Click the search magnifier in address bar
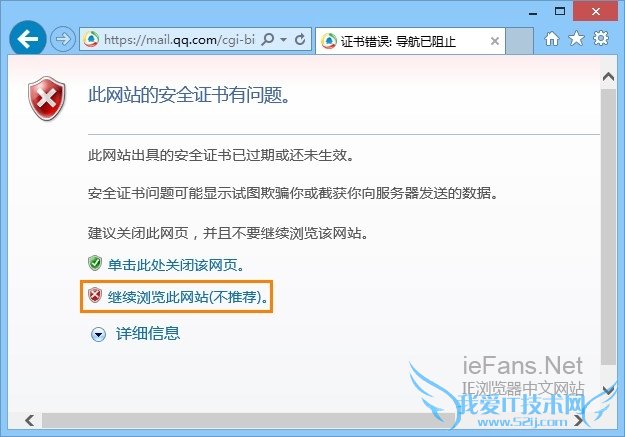 [268, 39]
